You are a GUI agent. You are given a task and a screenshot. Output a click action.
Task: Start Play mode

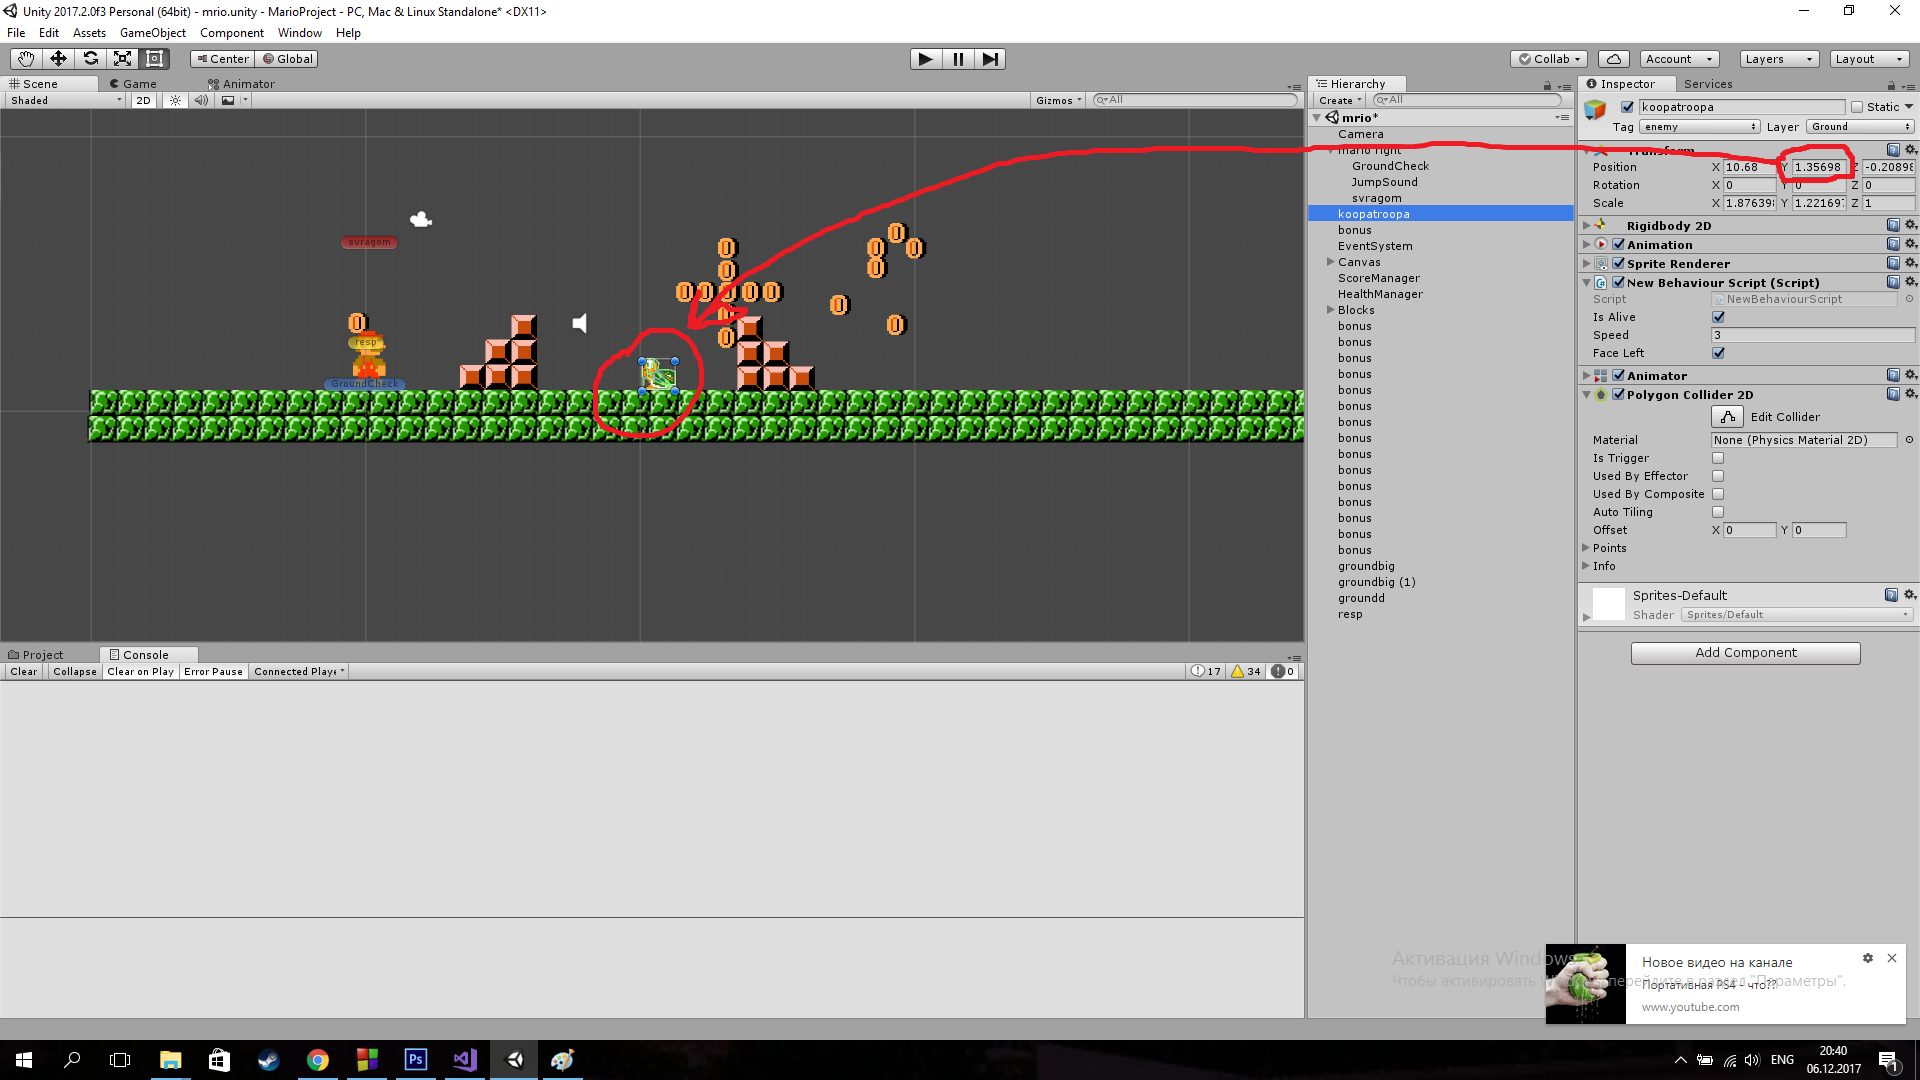pyautogui.click(x=926, y=59)
